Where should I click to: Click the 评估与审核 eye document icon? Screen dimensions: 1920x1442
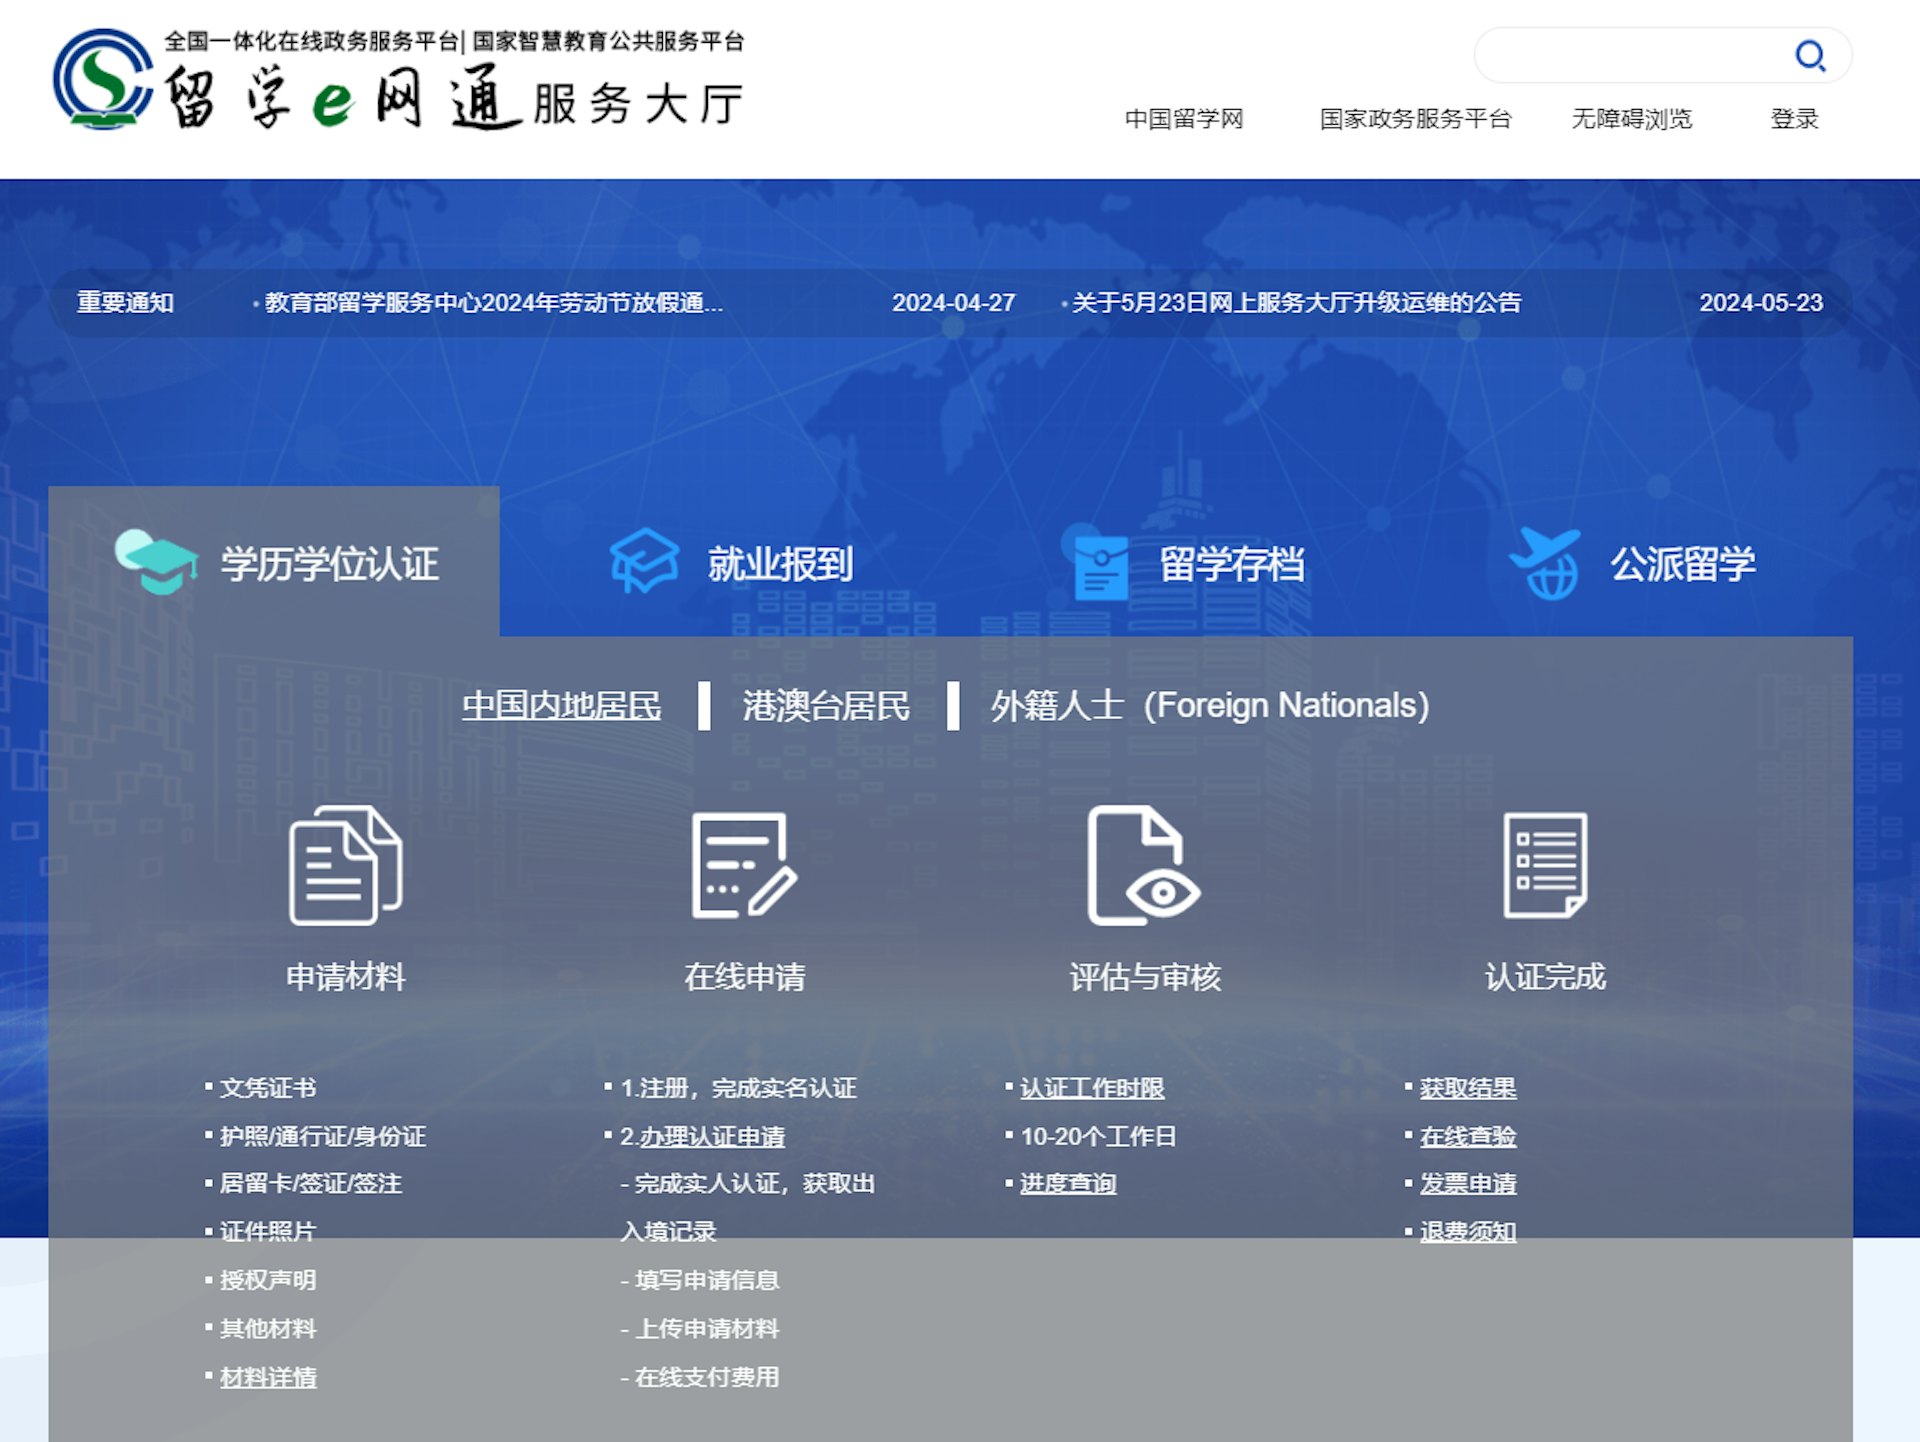1144,866
